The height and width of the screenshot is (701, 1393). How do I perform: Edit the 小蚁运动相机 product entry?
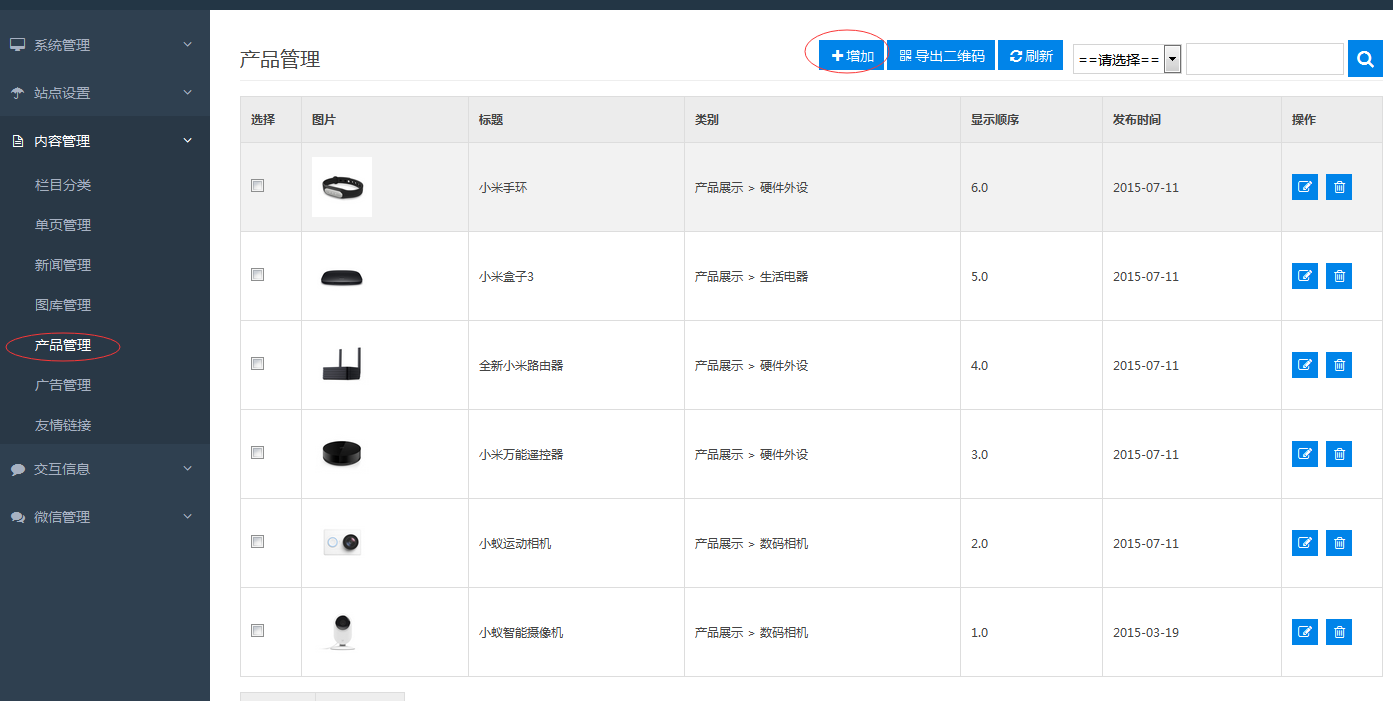coord(1304,543)
